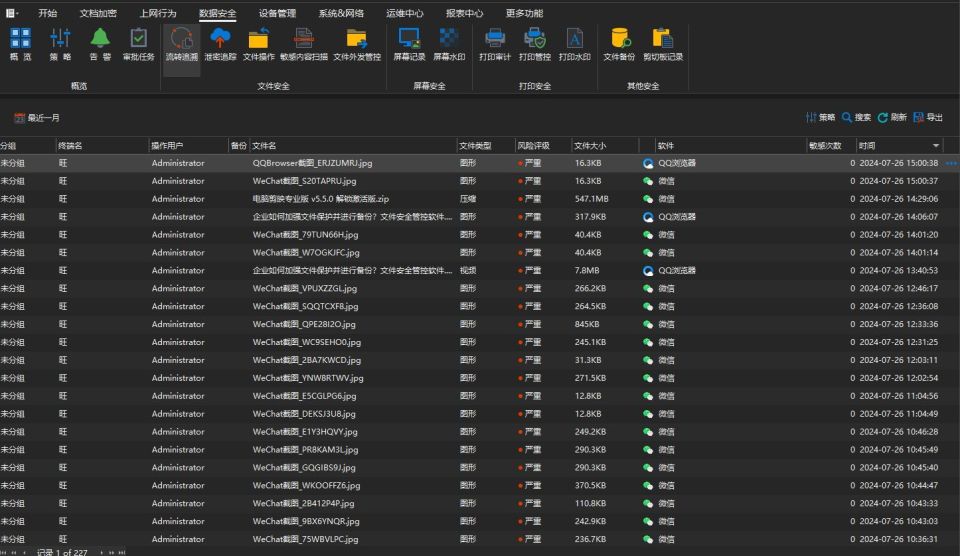Sort by 文件名 column header
This screenshot has width=960, height=556.
pyautogui.click(x=353, y=146)
